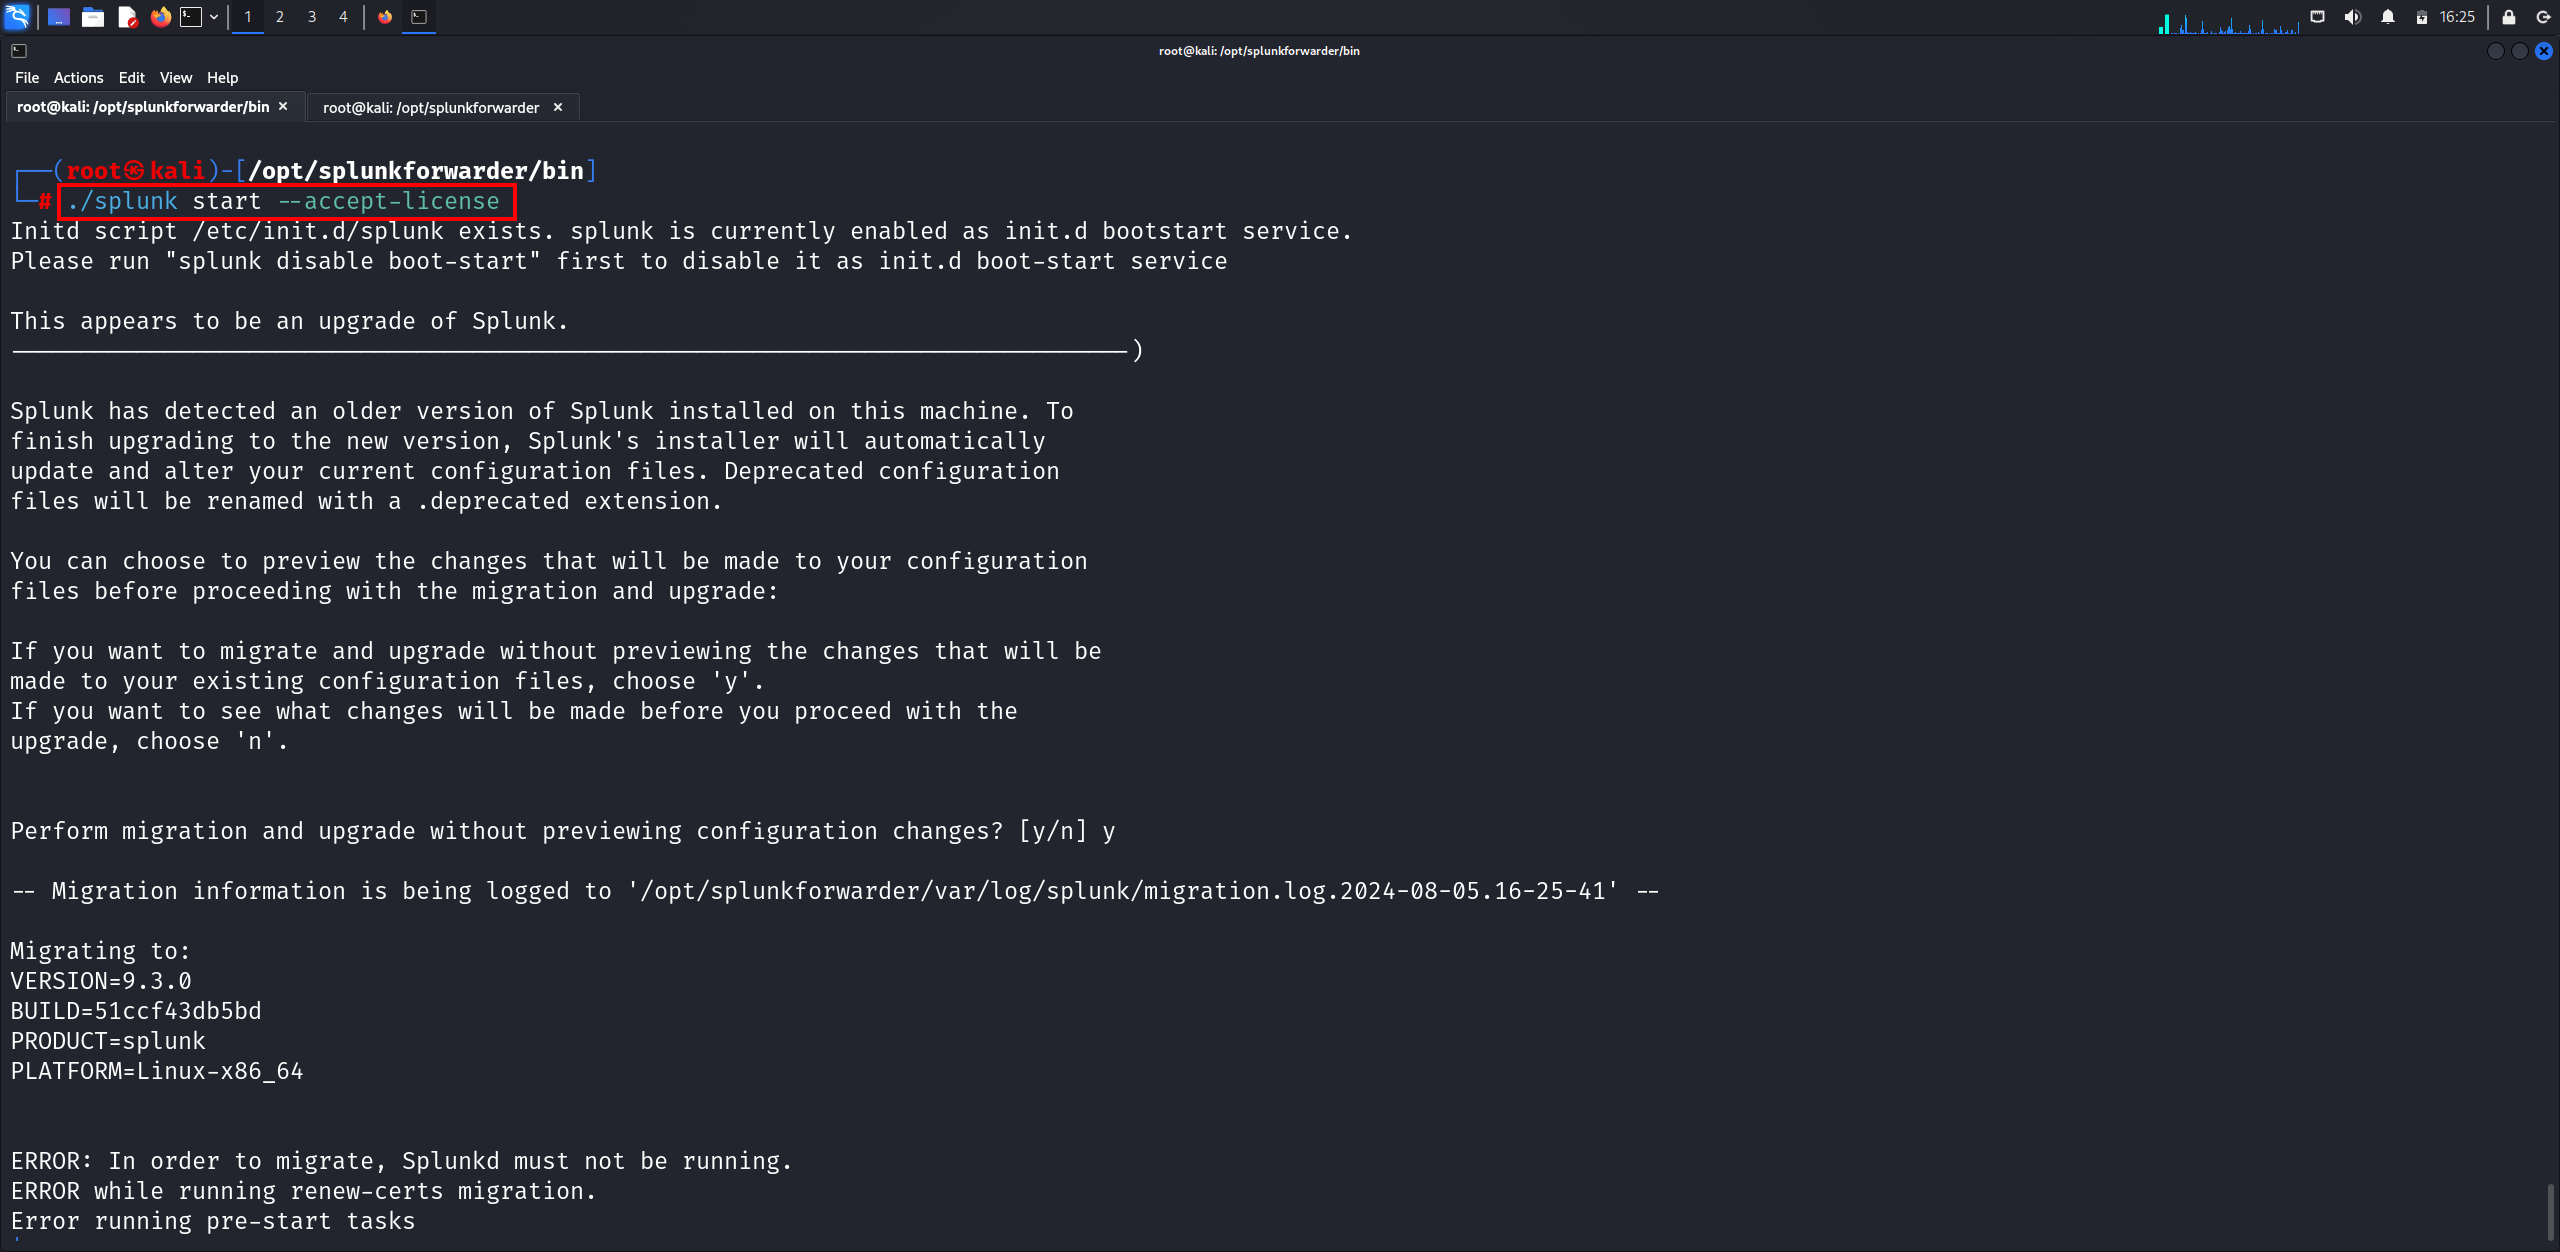This screenshot has width=2560, height=1252.
Task: Switch to workspace 1
Action: (248, 17)
